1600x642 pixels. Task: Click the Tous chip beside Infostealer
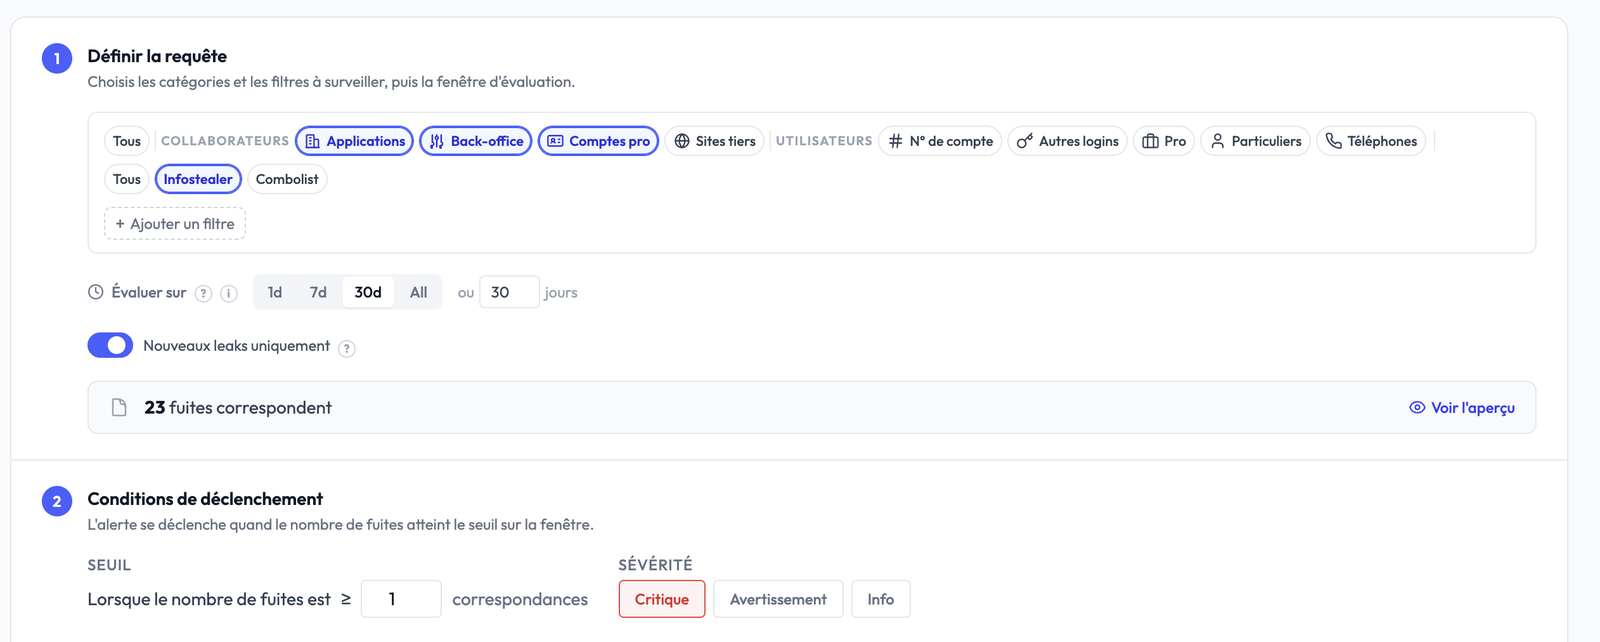tap(127, 179)
